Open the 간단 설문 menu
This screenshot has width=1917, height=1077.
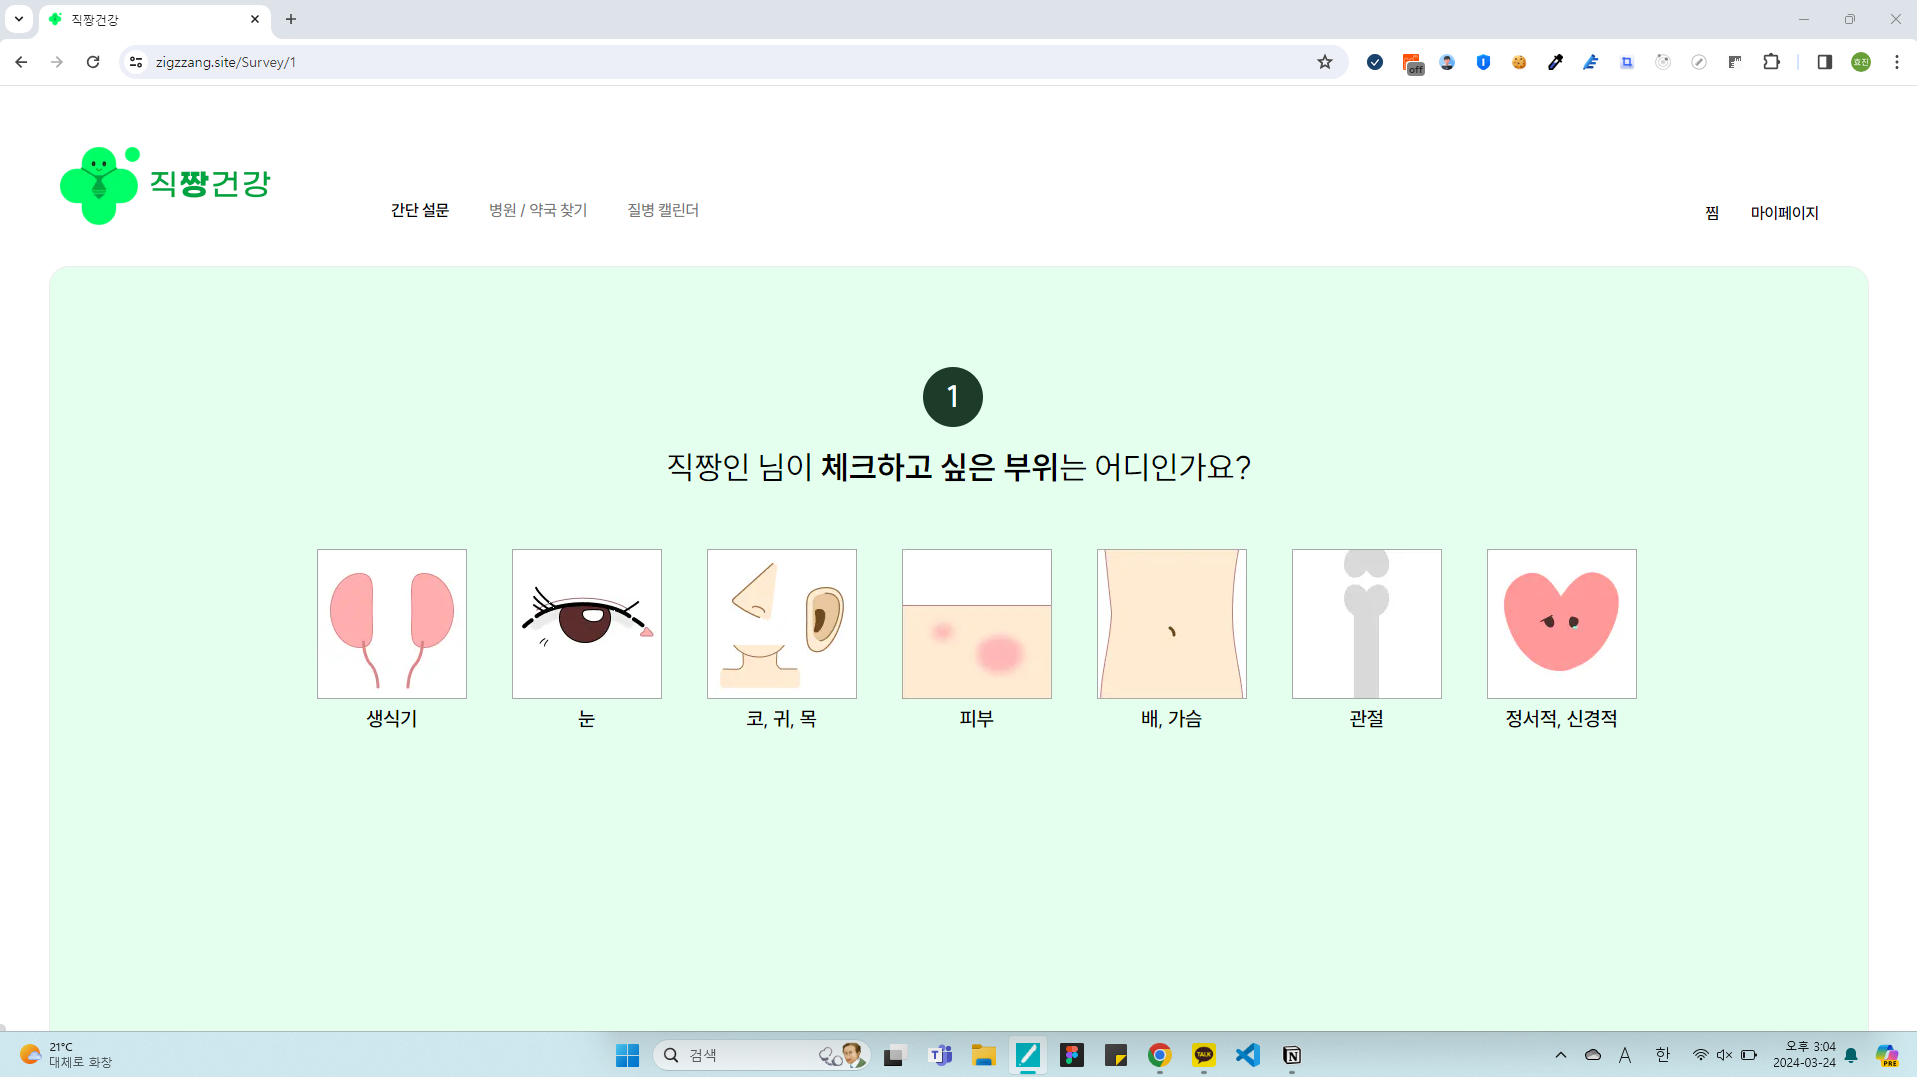[419, 210]
